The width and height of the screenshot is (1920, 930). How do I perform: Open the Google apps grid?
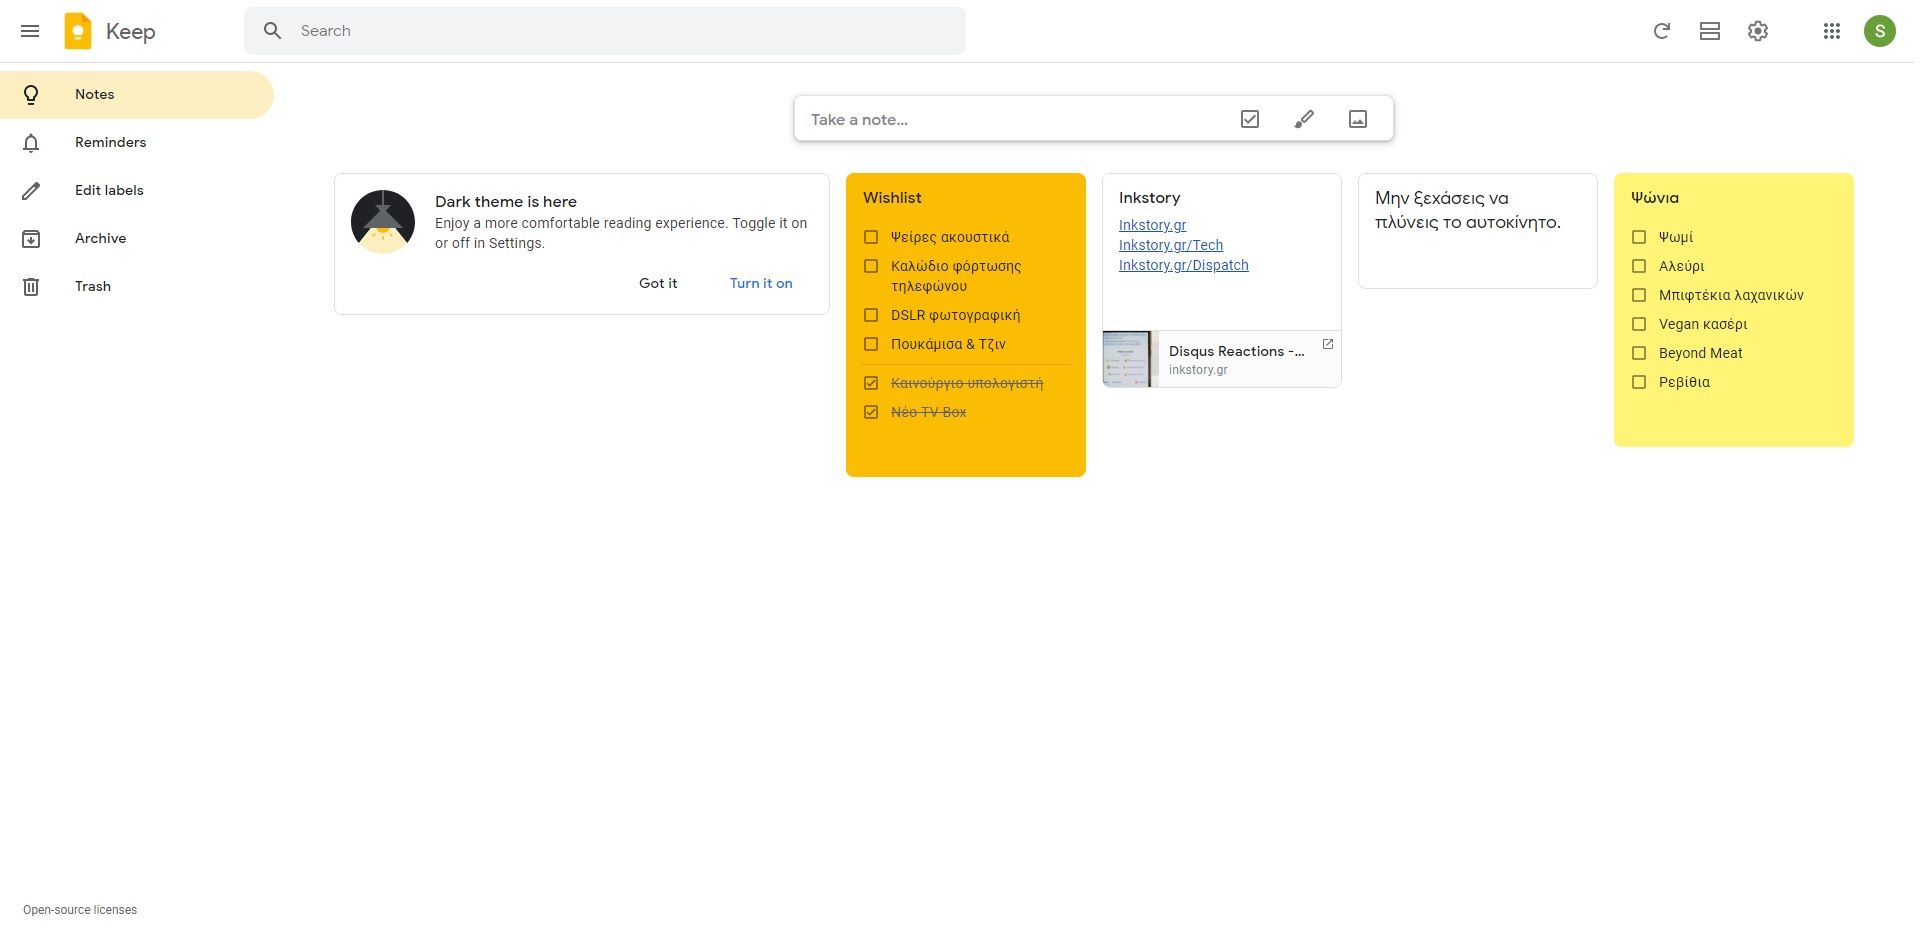1831,31
